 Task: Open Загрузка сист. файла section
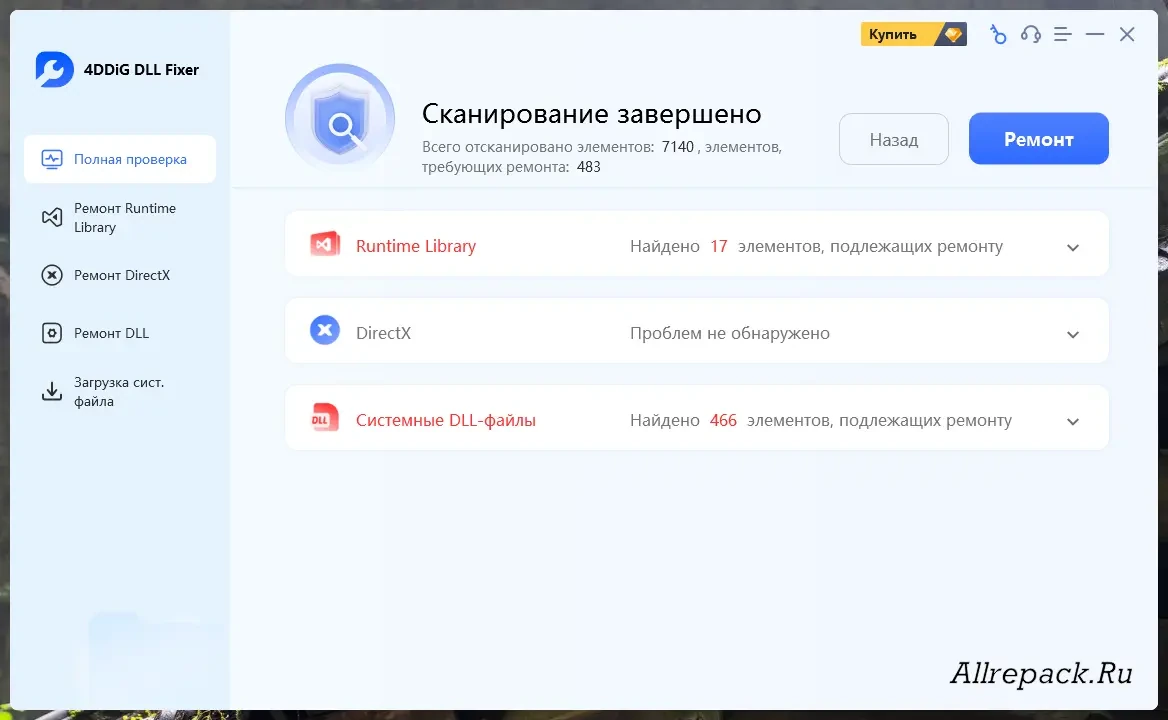120,392
